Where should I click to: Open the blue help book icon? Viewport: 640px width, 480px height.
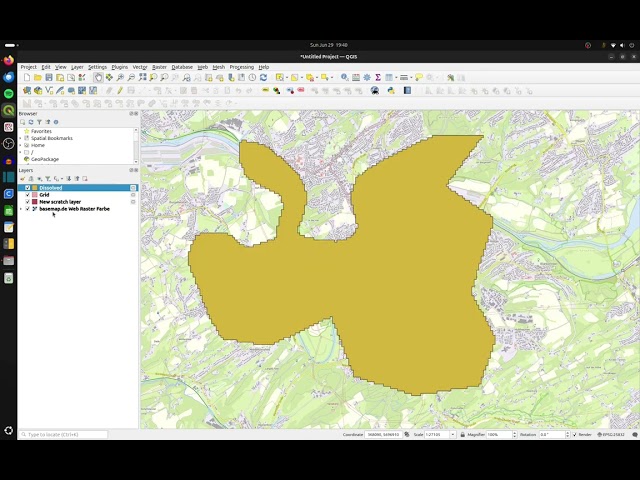407,91
